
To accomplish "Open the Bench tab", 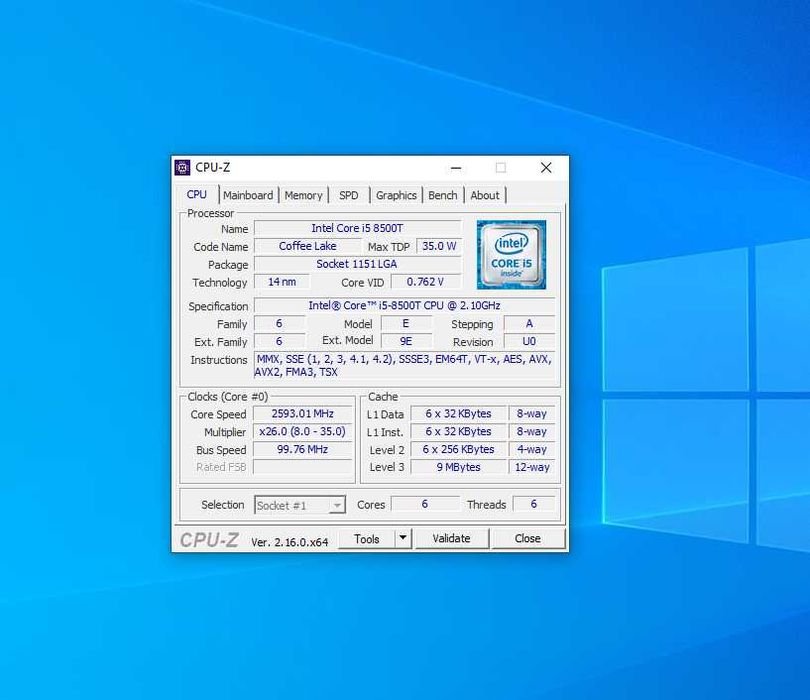I will click(x=443, y=195).
